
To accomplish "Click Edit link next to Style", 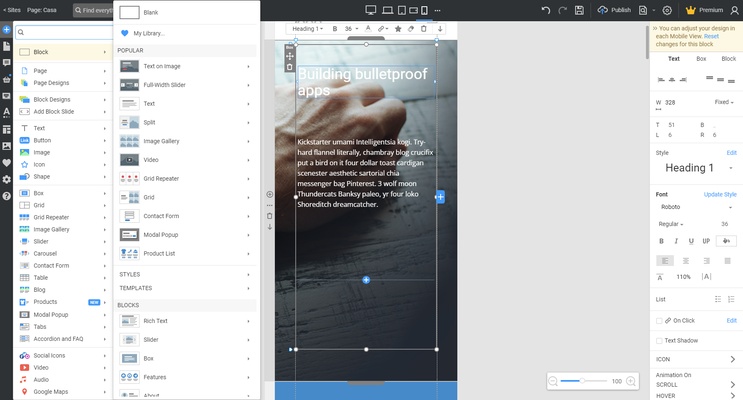I will click(x=732, y=153).
